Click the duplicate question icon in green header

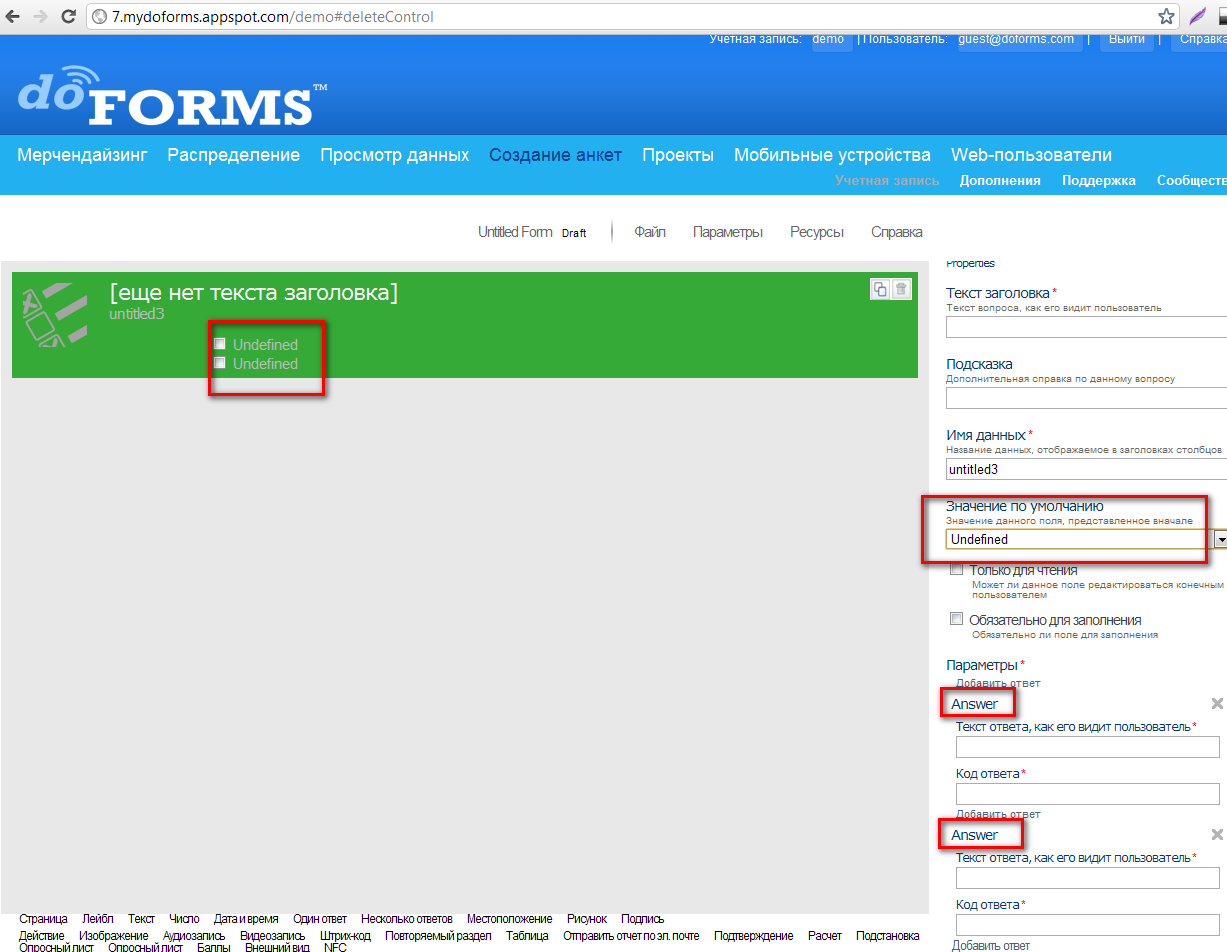[880, 289]
